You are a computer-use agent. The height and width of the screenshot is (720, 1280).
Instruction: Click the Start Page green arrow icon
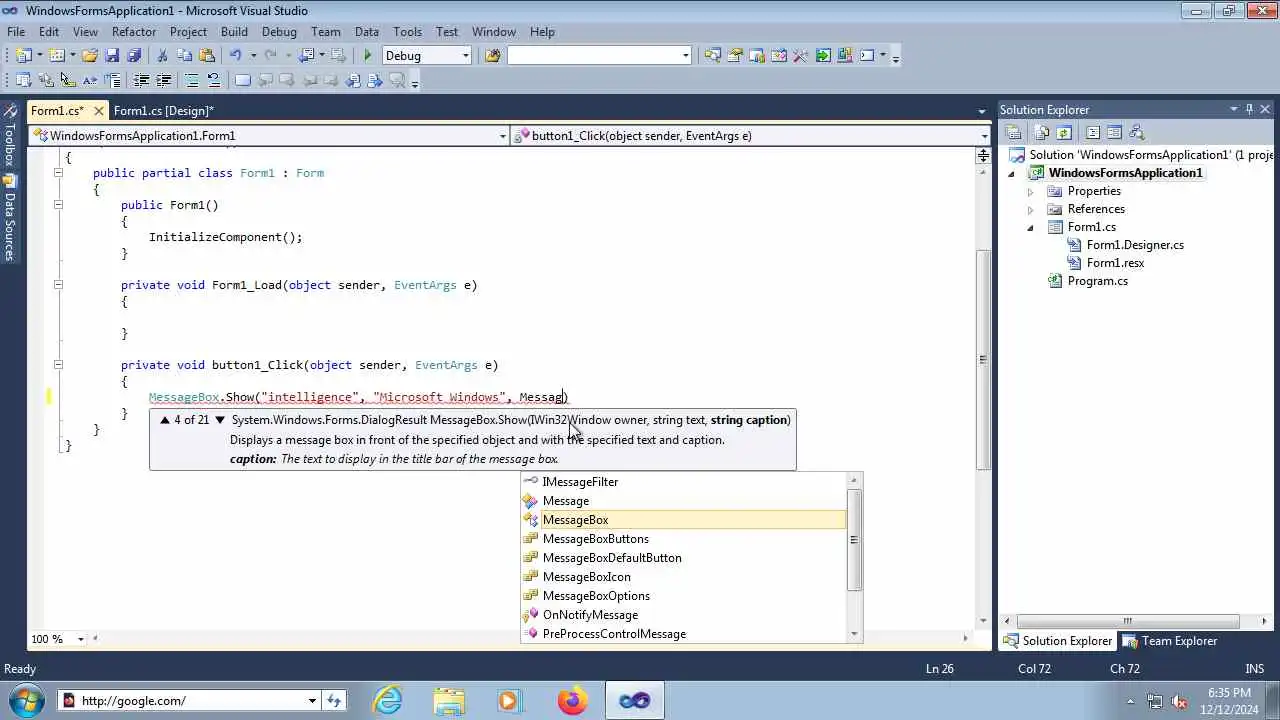point(823,56)
